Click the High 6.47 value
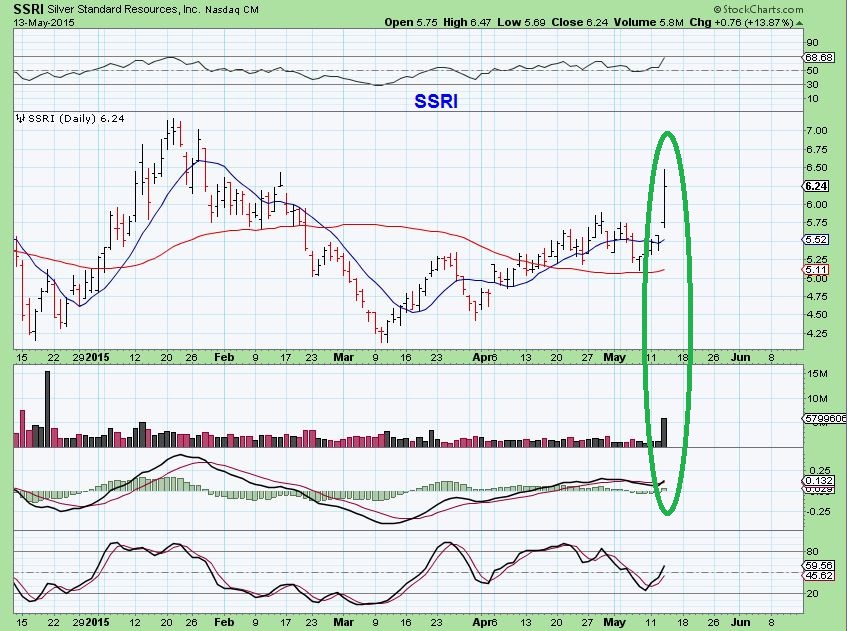 [x=467, y=22]
